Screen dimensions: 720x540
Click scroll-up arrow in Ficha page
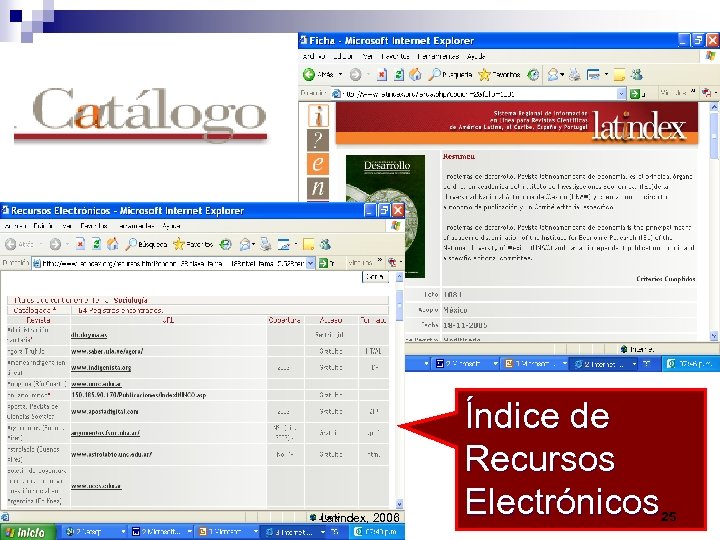[714, 107]
